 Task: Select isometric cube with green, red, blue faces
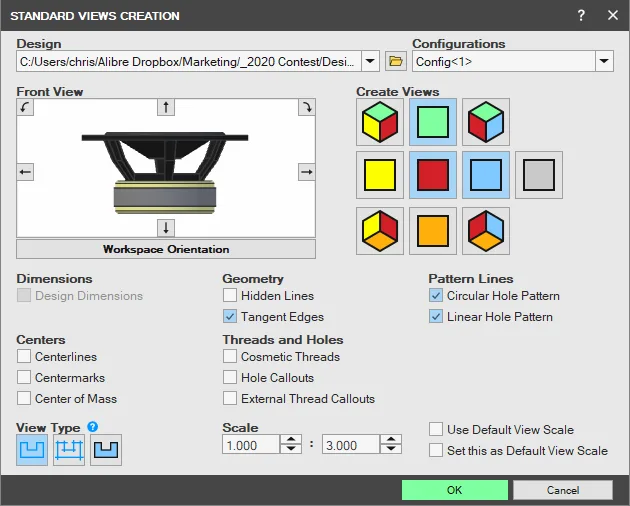coord(486,122)
